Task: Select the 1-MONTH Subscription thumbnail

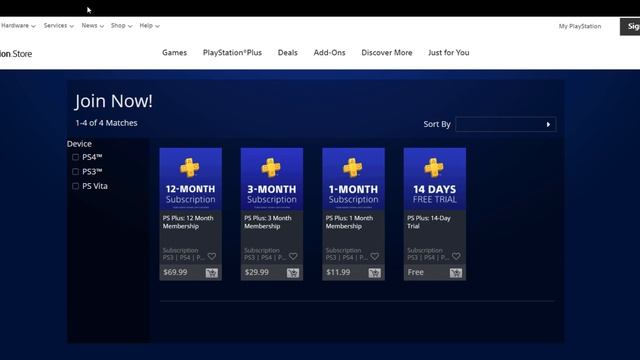Action: pos(353,179)
